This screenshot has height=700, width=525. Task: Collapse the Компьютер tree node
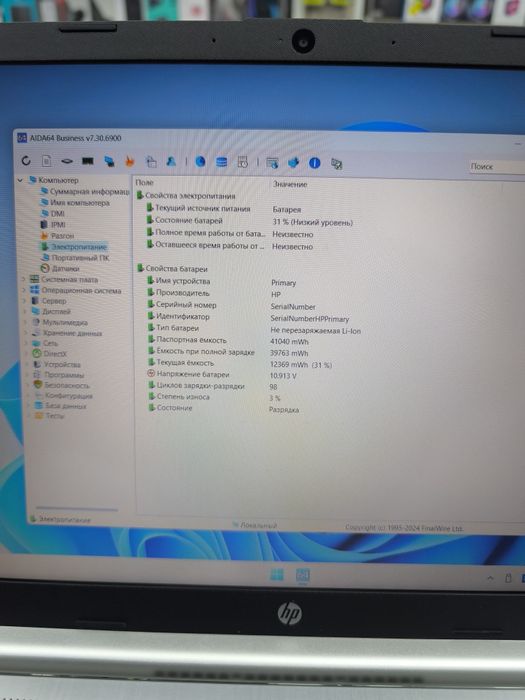[20, 180]
